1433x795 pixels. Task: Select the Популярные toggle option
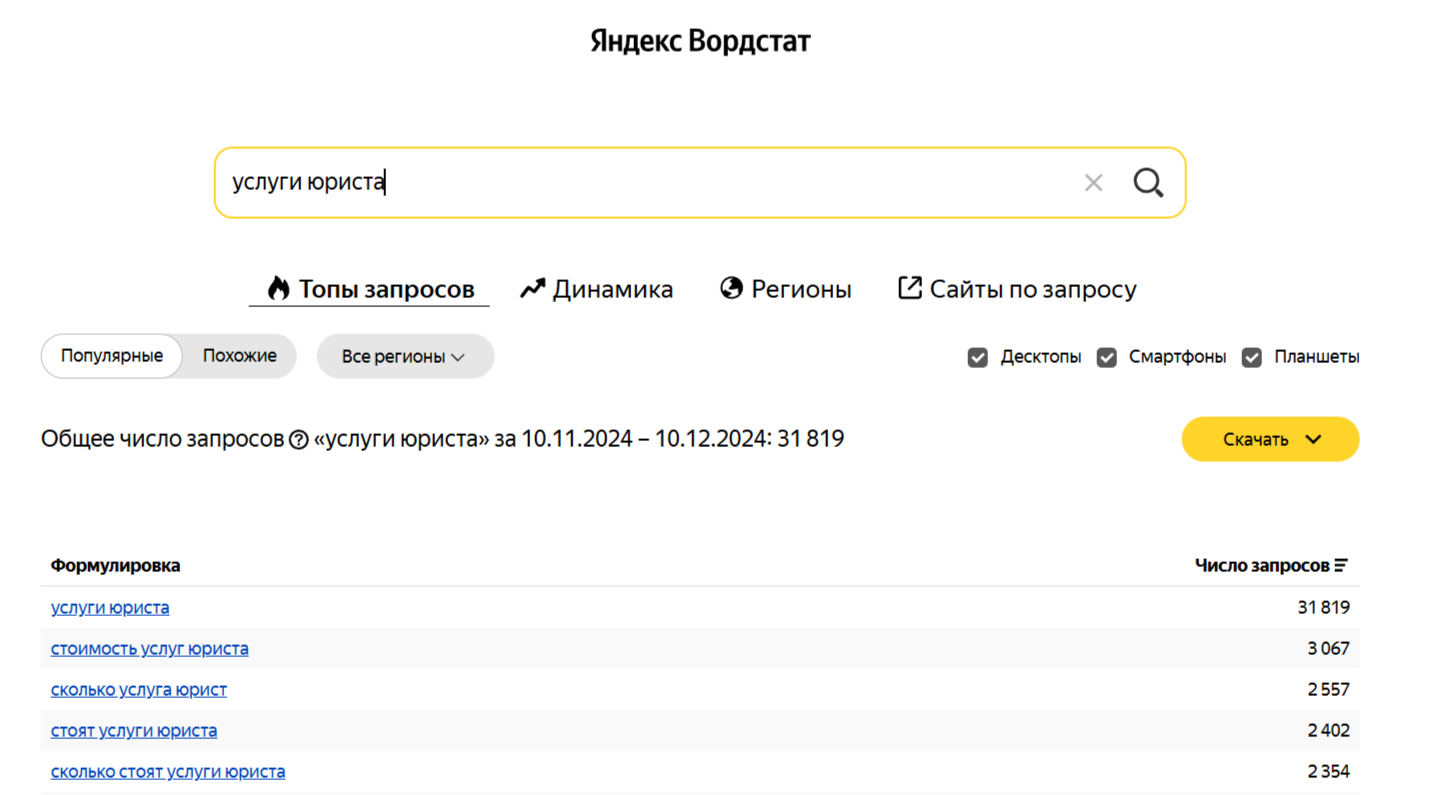point(112,356)
